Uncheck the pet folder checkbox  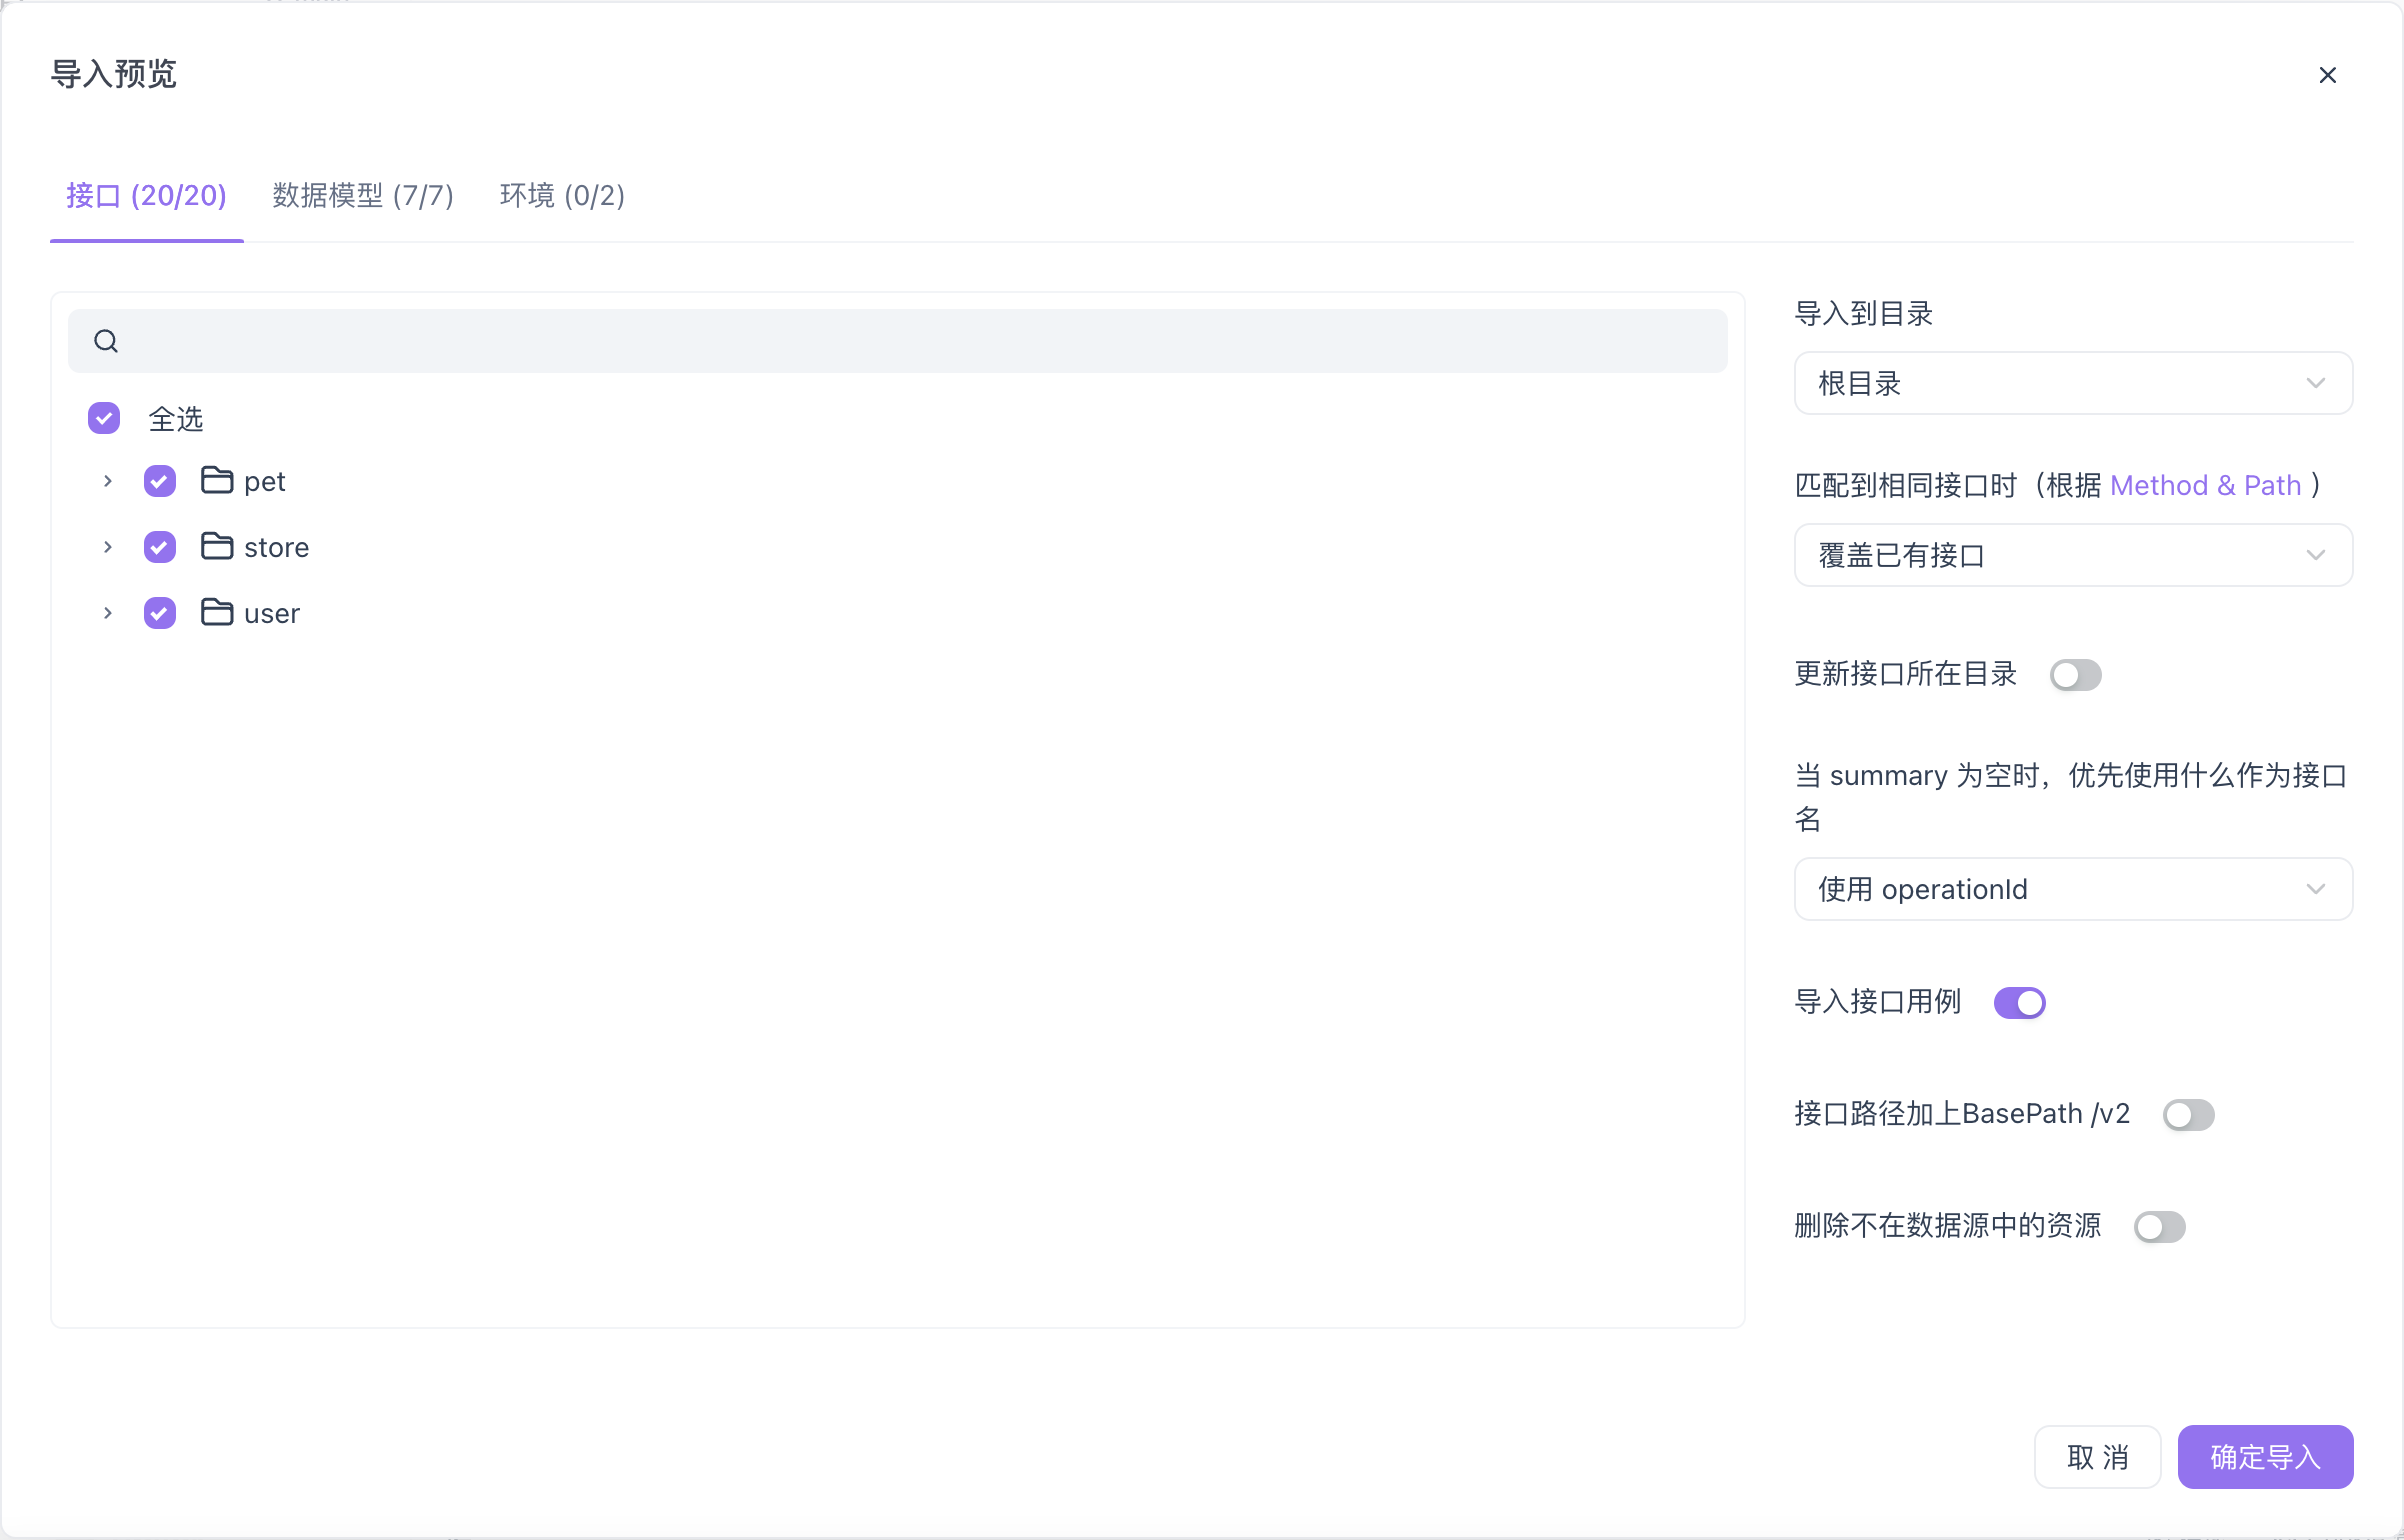click(159, 480)
